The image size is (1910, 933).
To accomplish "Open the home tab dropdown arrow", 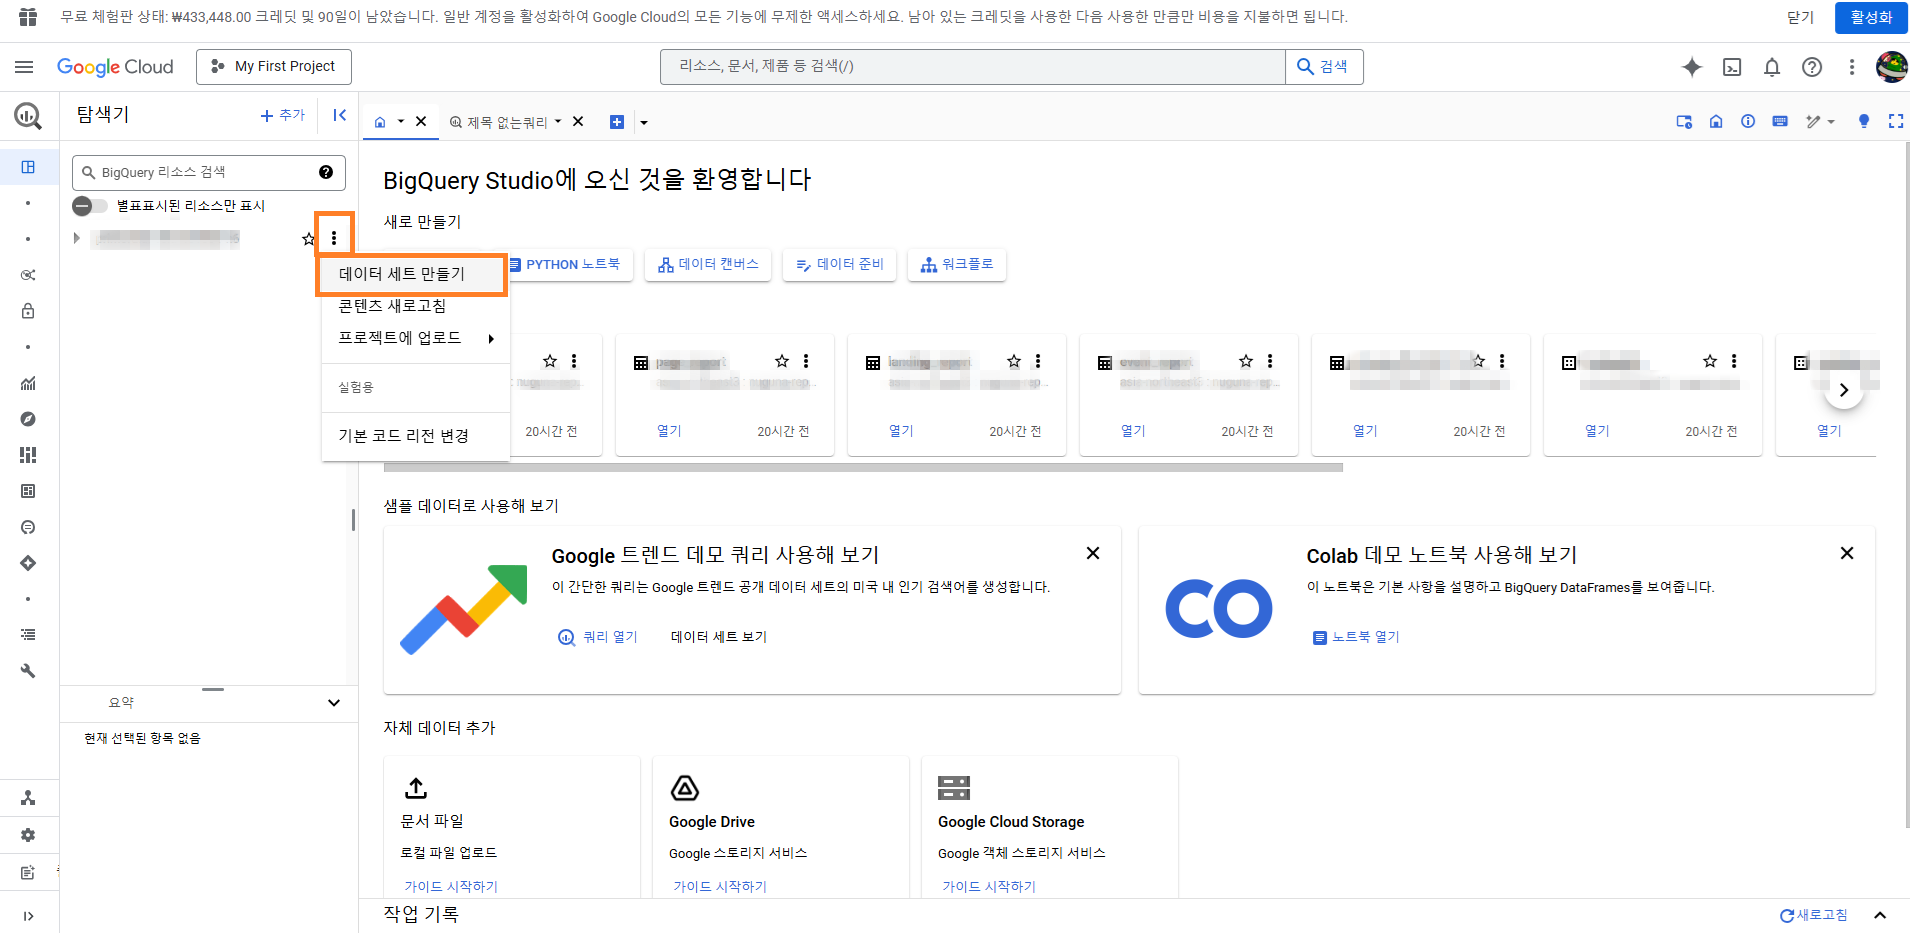I will tap(401, 122).
